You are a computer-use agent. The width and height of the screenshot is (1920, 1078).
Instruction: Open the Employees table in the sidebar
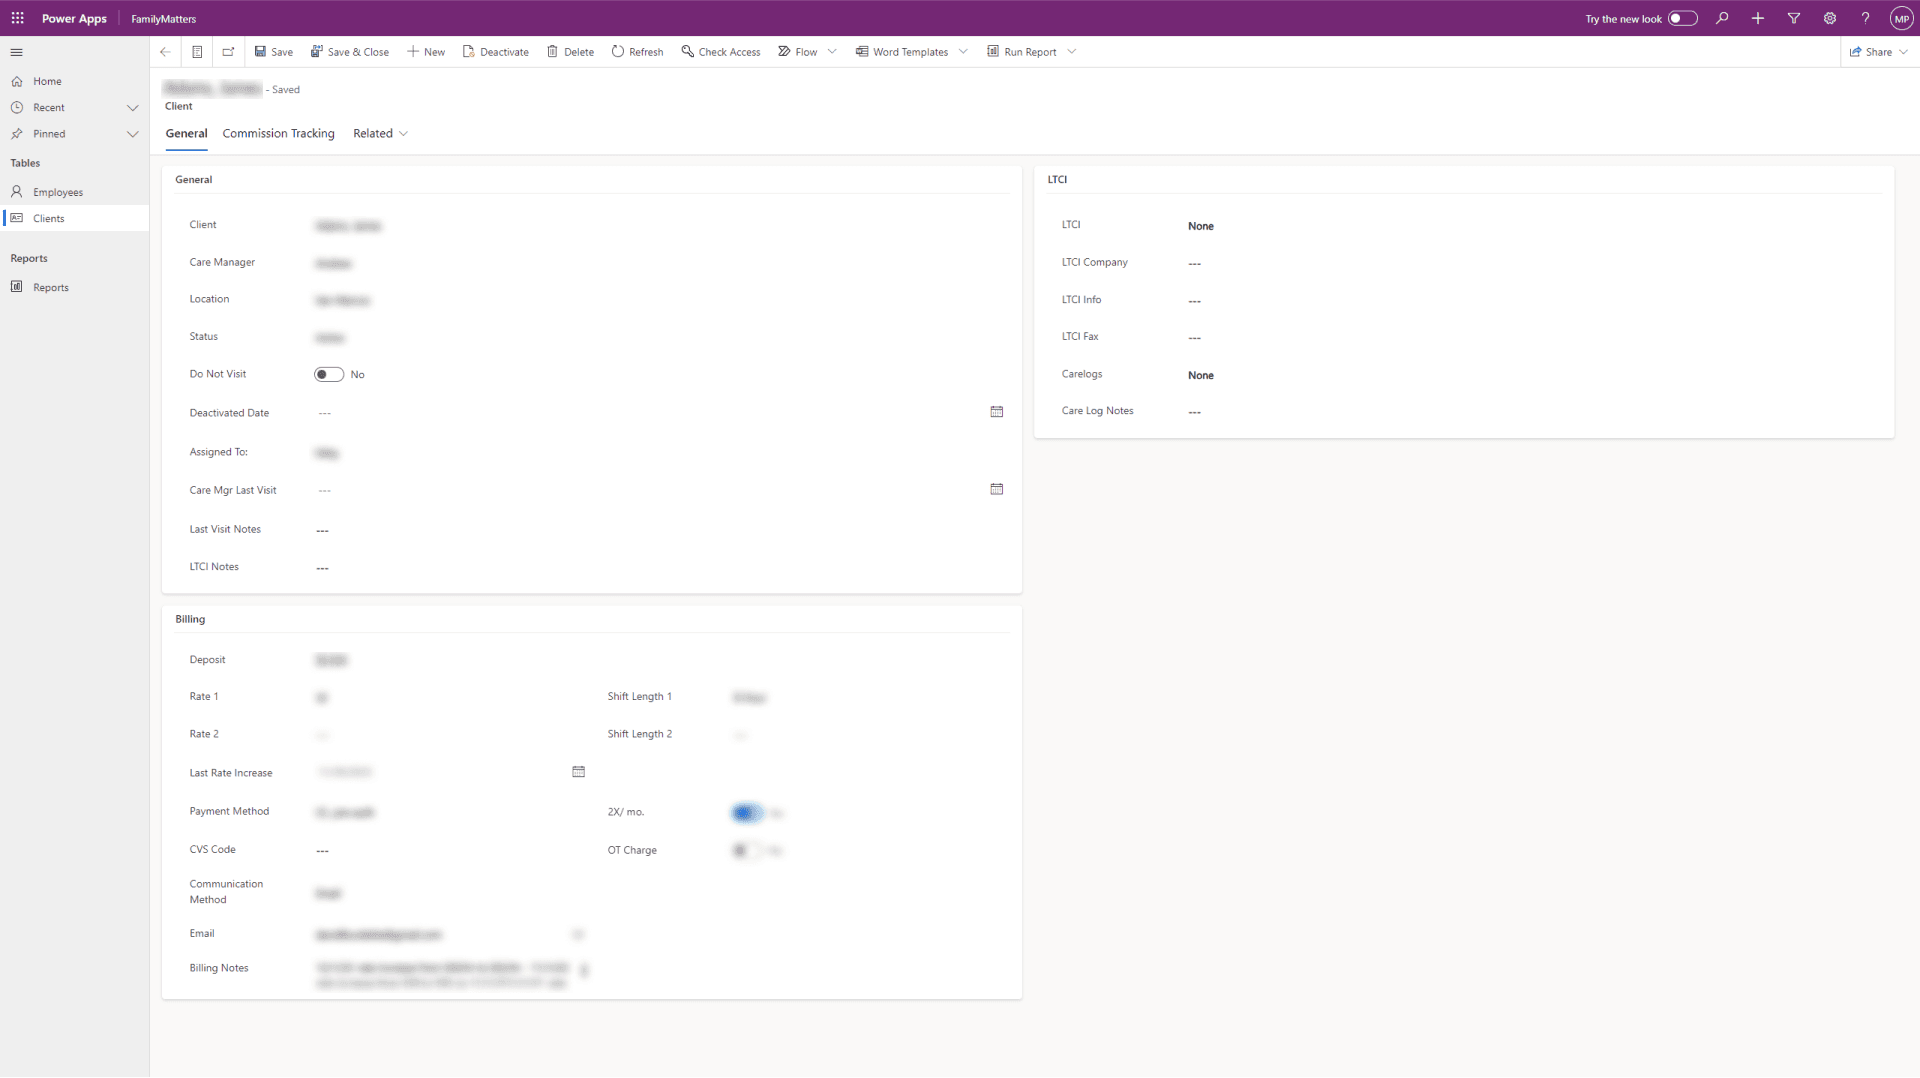click(59, 191)
